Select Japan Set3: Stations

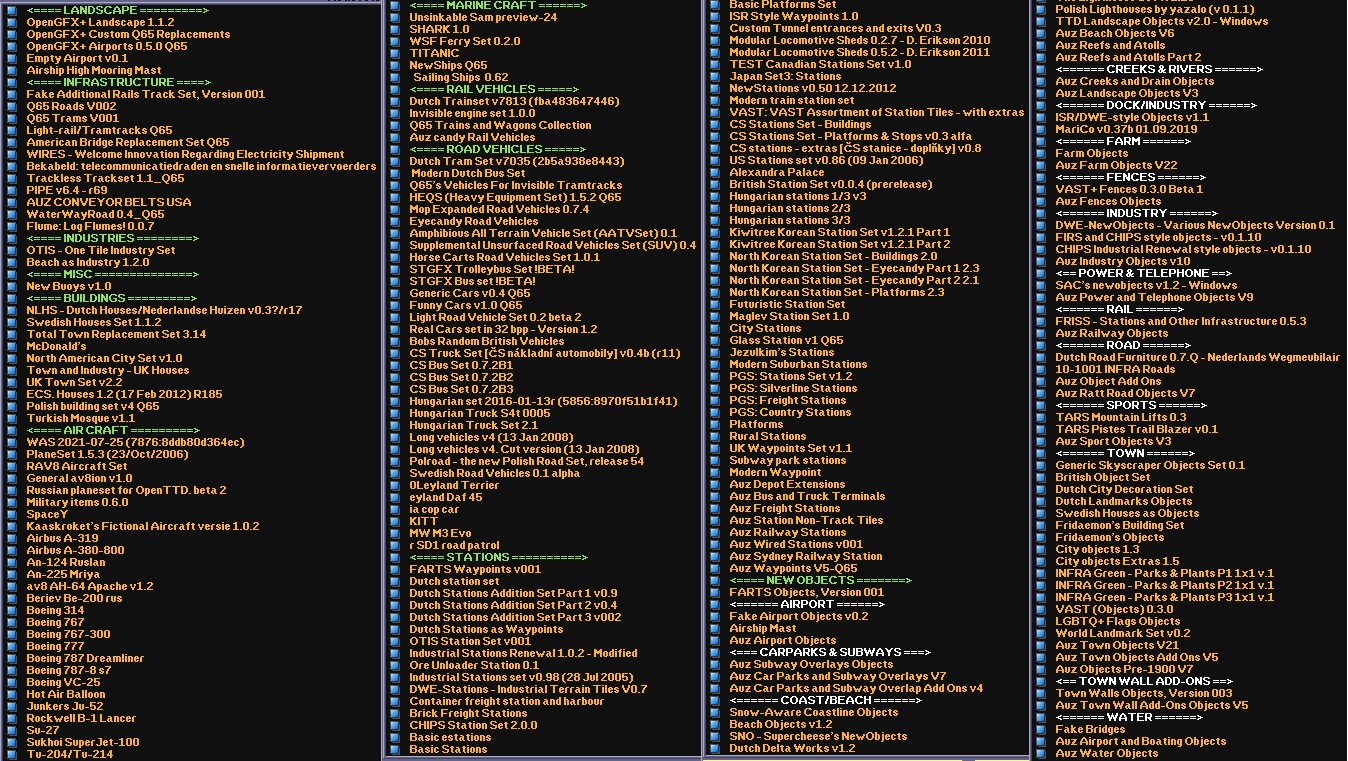coord(785,76)
